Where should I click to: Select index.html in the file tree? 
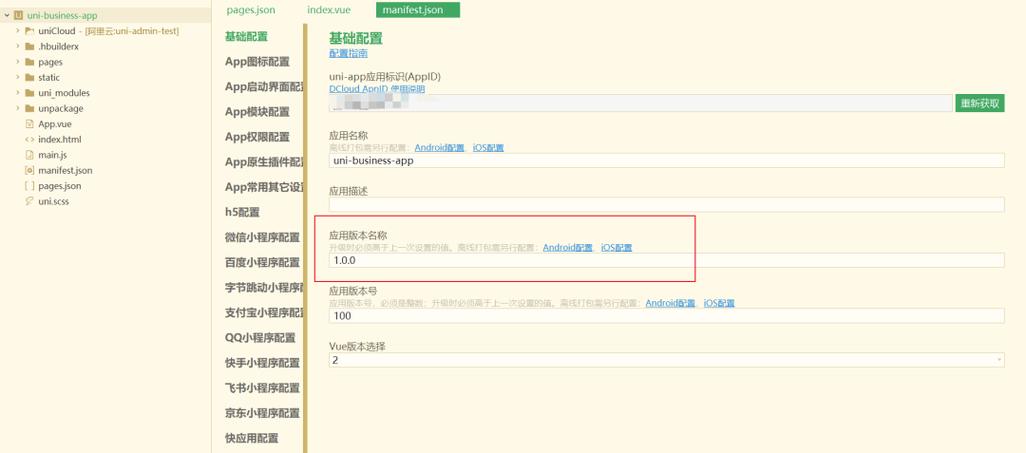pyautogui.click(x=60, y=139)
